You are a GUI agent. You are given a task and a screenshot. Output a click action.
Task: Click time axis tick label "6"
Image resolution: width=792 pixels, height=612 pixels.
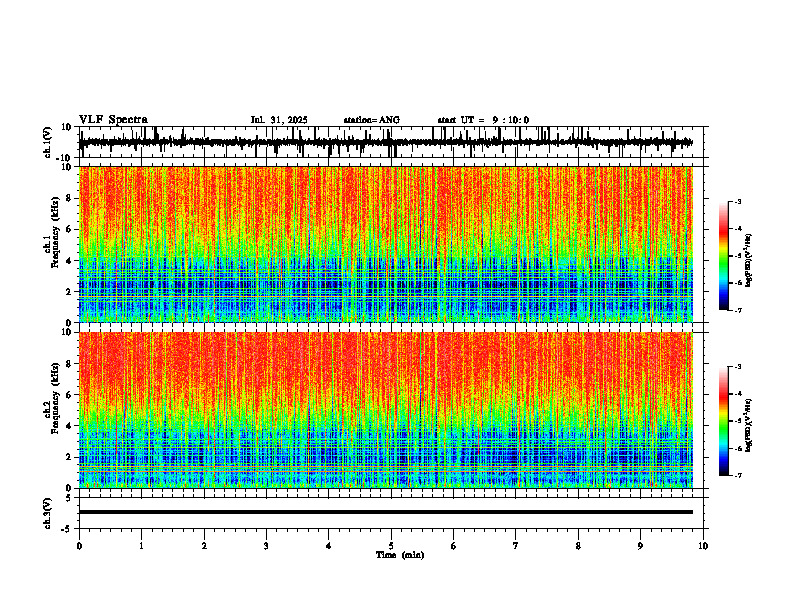coord(454,546)
